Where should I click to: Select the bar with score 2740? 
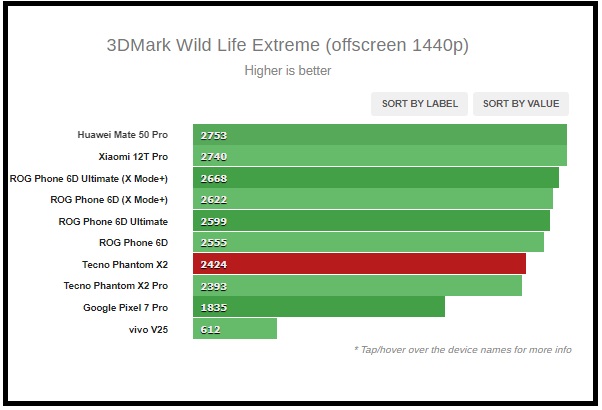pos(378,156)
